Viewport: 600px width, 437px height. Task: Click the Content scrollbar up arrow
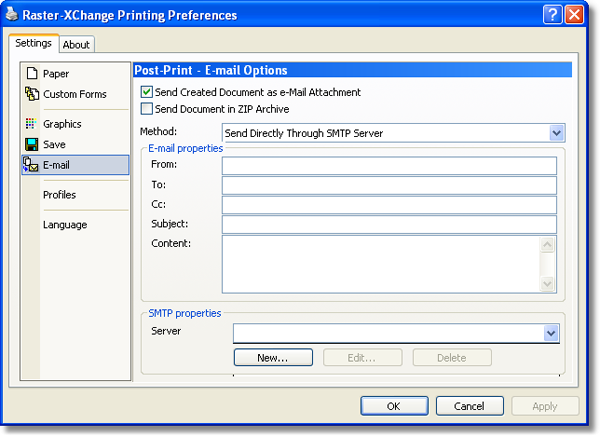click(x=547, y=245)
